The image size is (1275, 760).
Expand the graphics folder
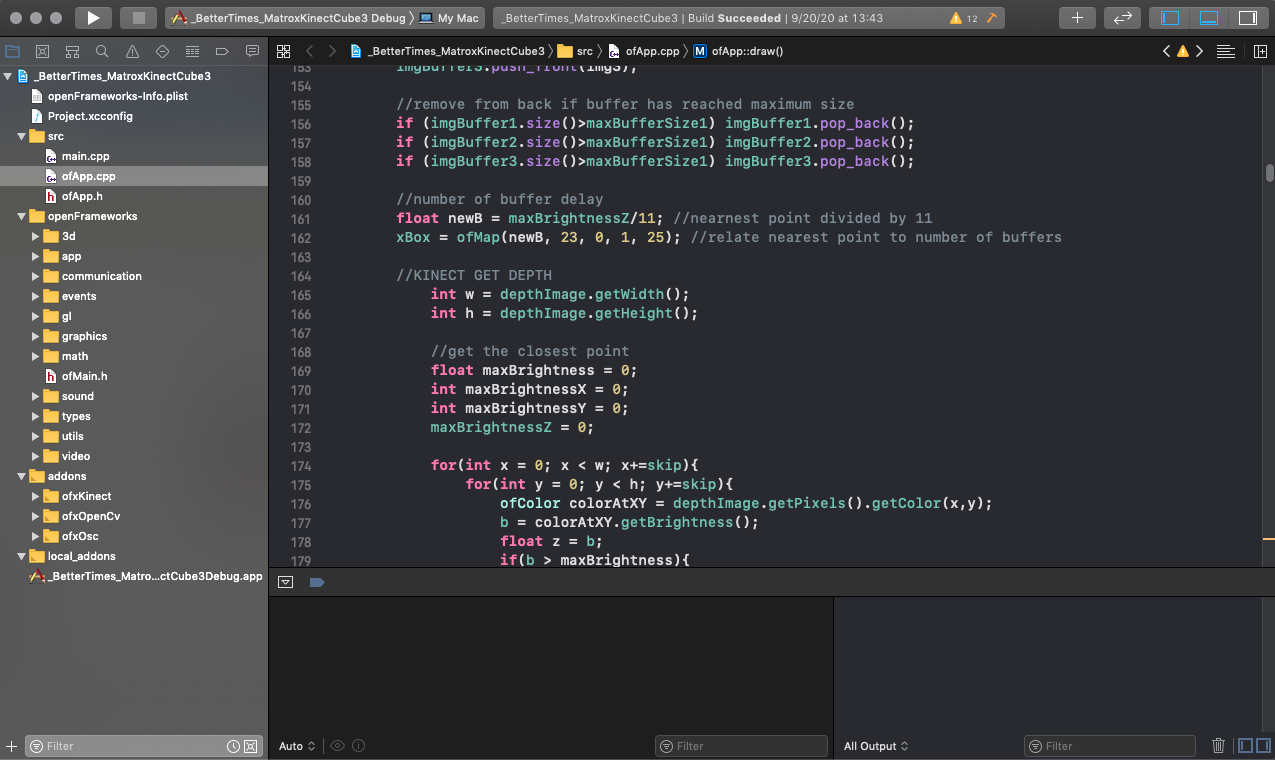(36, 336)
